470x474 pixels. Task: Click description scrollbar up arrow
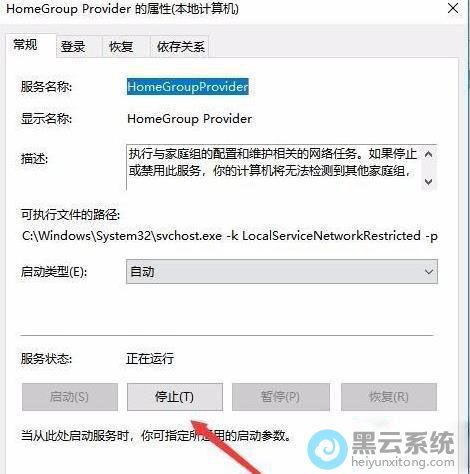[x=429, y=154]
